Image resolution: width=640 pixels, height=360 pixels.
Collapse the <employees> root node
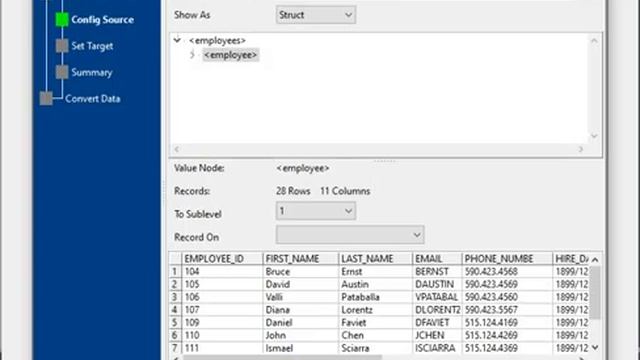click(x=177, y=40)
